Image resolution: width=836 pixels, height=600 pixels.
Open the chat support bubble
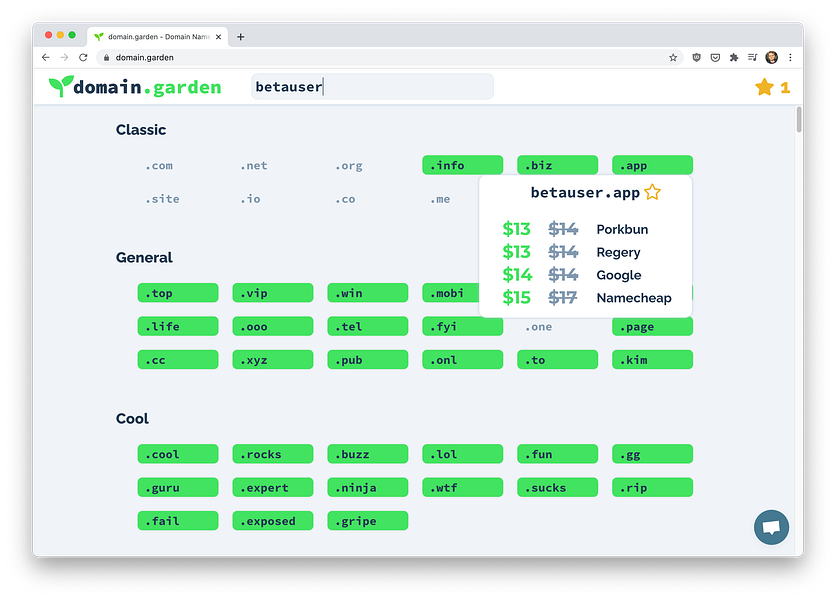point(771,527)
